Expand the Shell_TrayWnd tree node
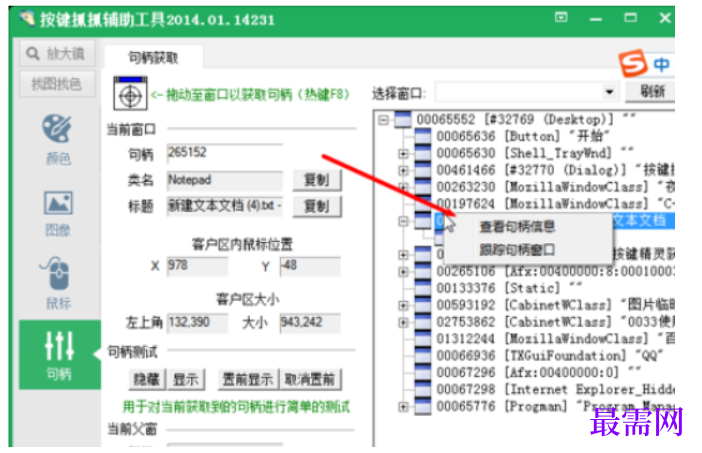This screenshot has height=453, width=702. click(403, 154)
